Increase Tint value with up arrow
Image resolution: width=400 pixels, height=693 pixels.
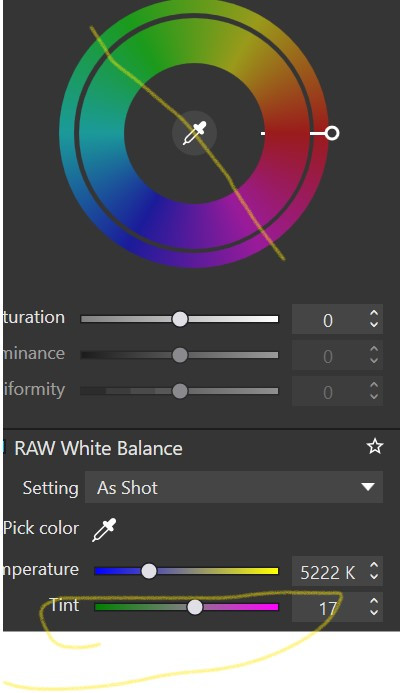(374, 601)
